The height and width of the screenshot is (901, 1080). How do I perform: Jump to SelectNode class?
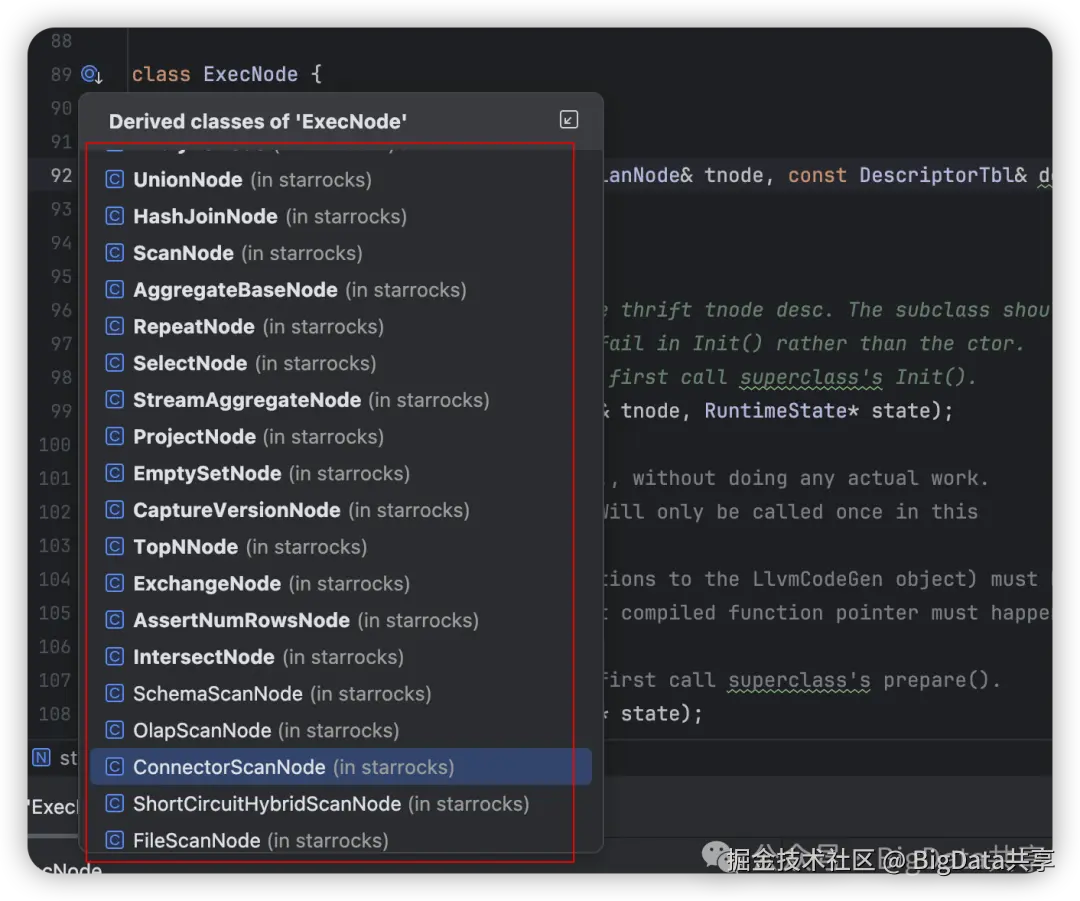pyautogui.click(x=340, y=363)
